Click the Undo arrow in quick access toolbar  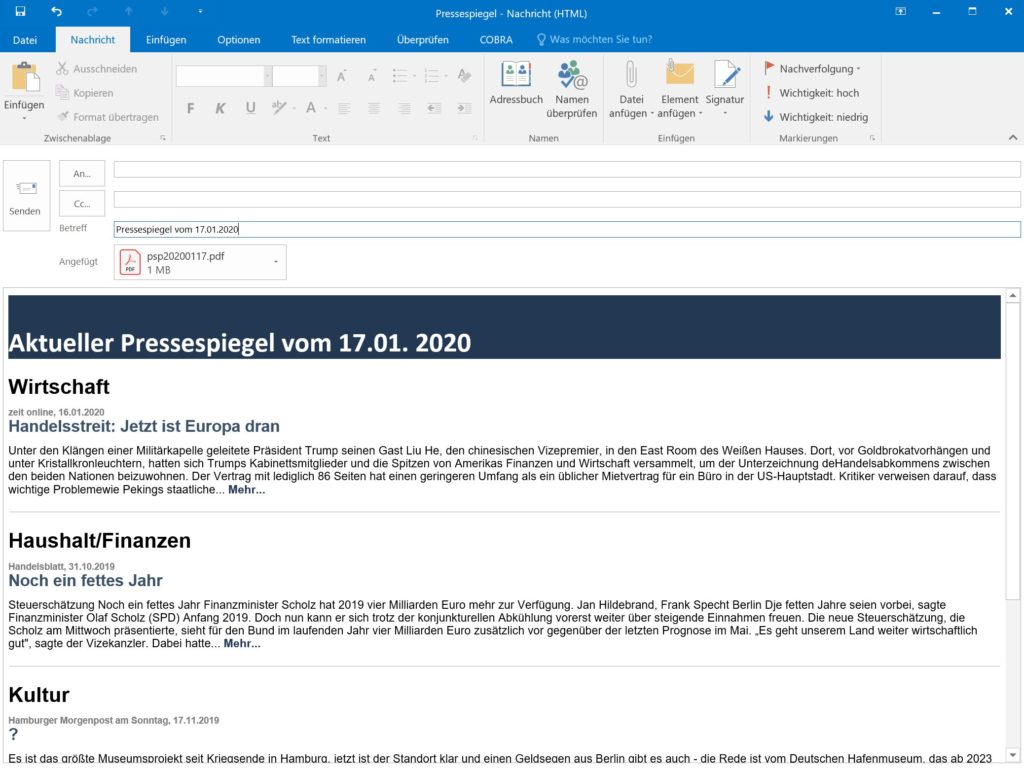[x=57, y=12]
